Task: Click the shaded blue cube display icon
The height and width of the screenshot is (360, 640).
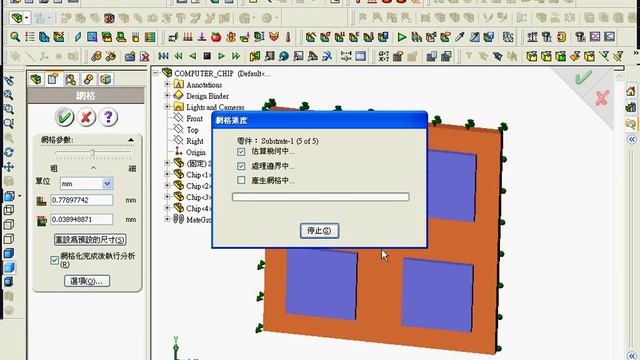Action: [9, 267]
